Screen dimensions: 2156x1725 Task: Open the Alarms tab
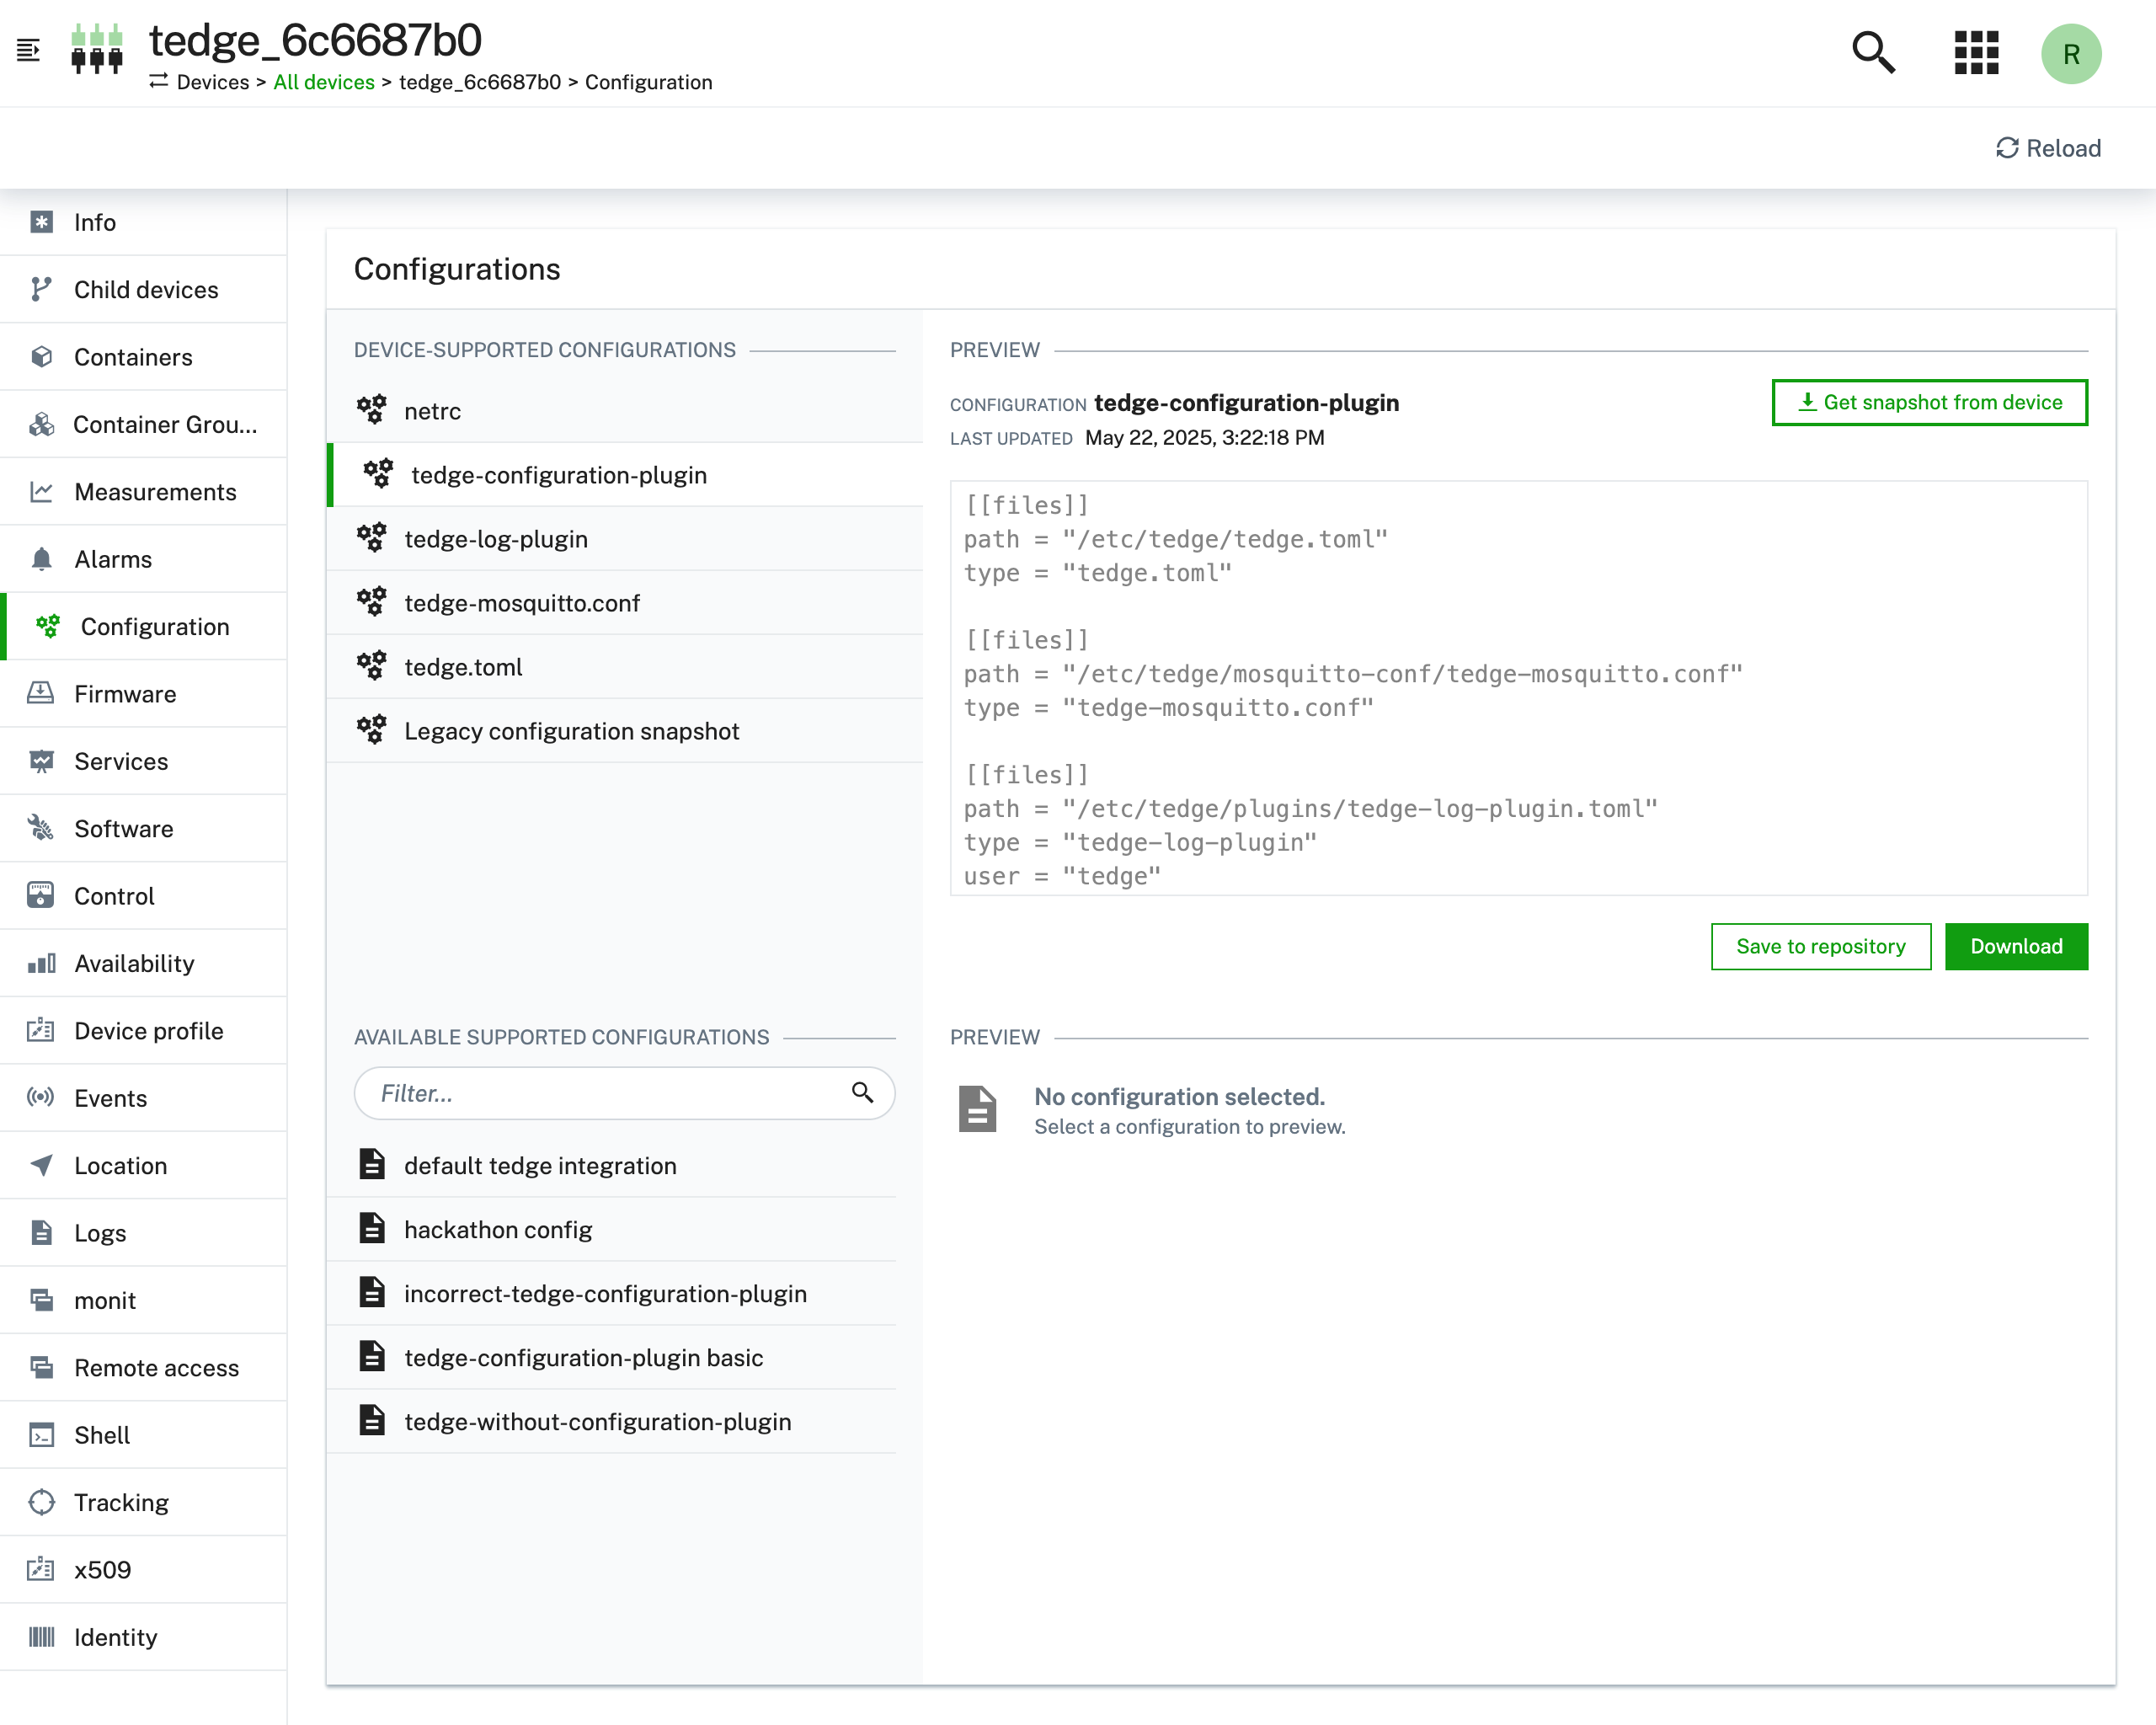tap(143, 559)
